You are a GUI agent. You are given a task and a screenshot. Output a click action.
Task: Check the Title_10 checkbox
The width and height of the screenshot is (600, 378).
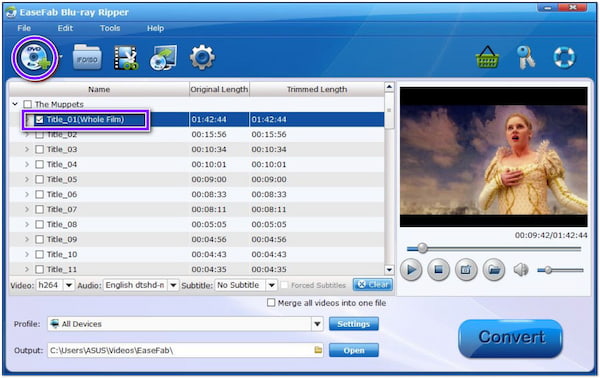39,254
